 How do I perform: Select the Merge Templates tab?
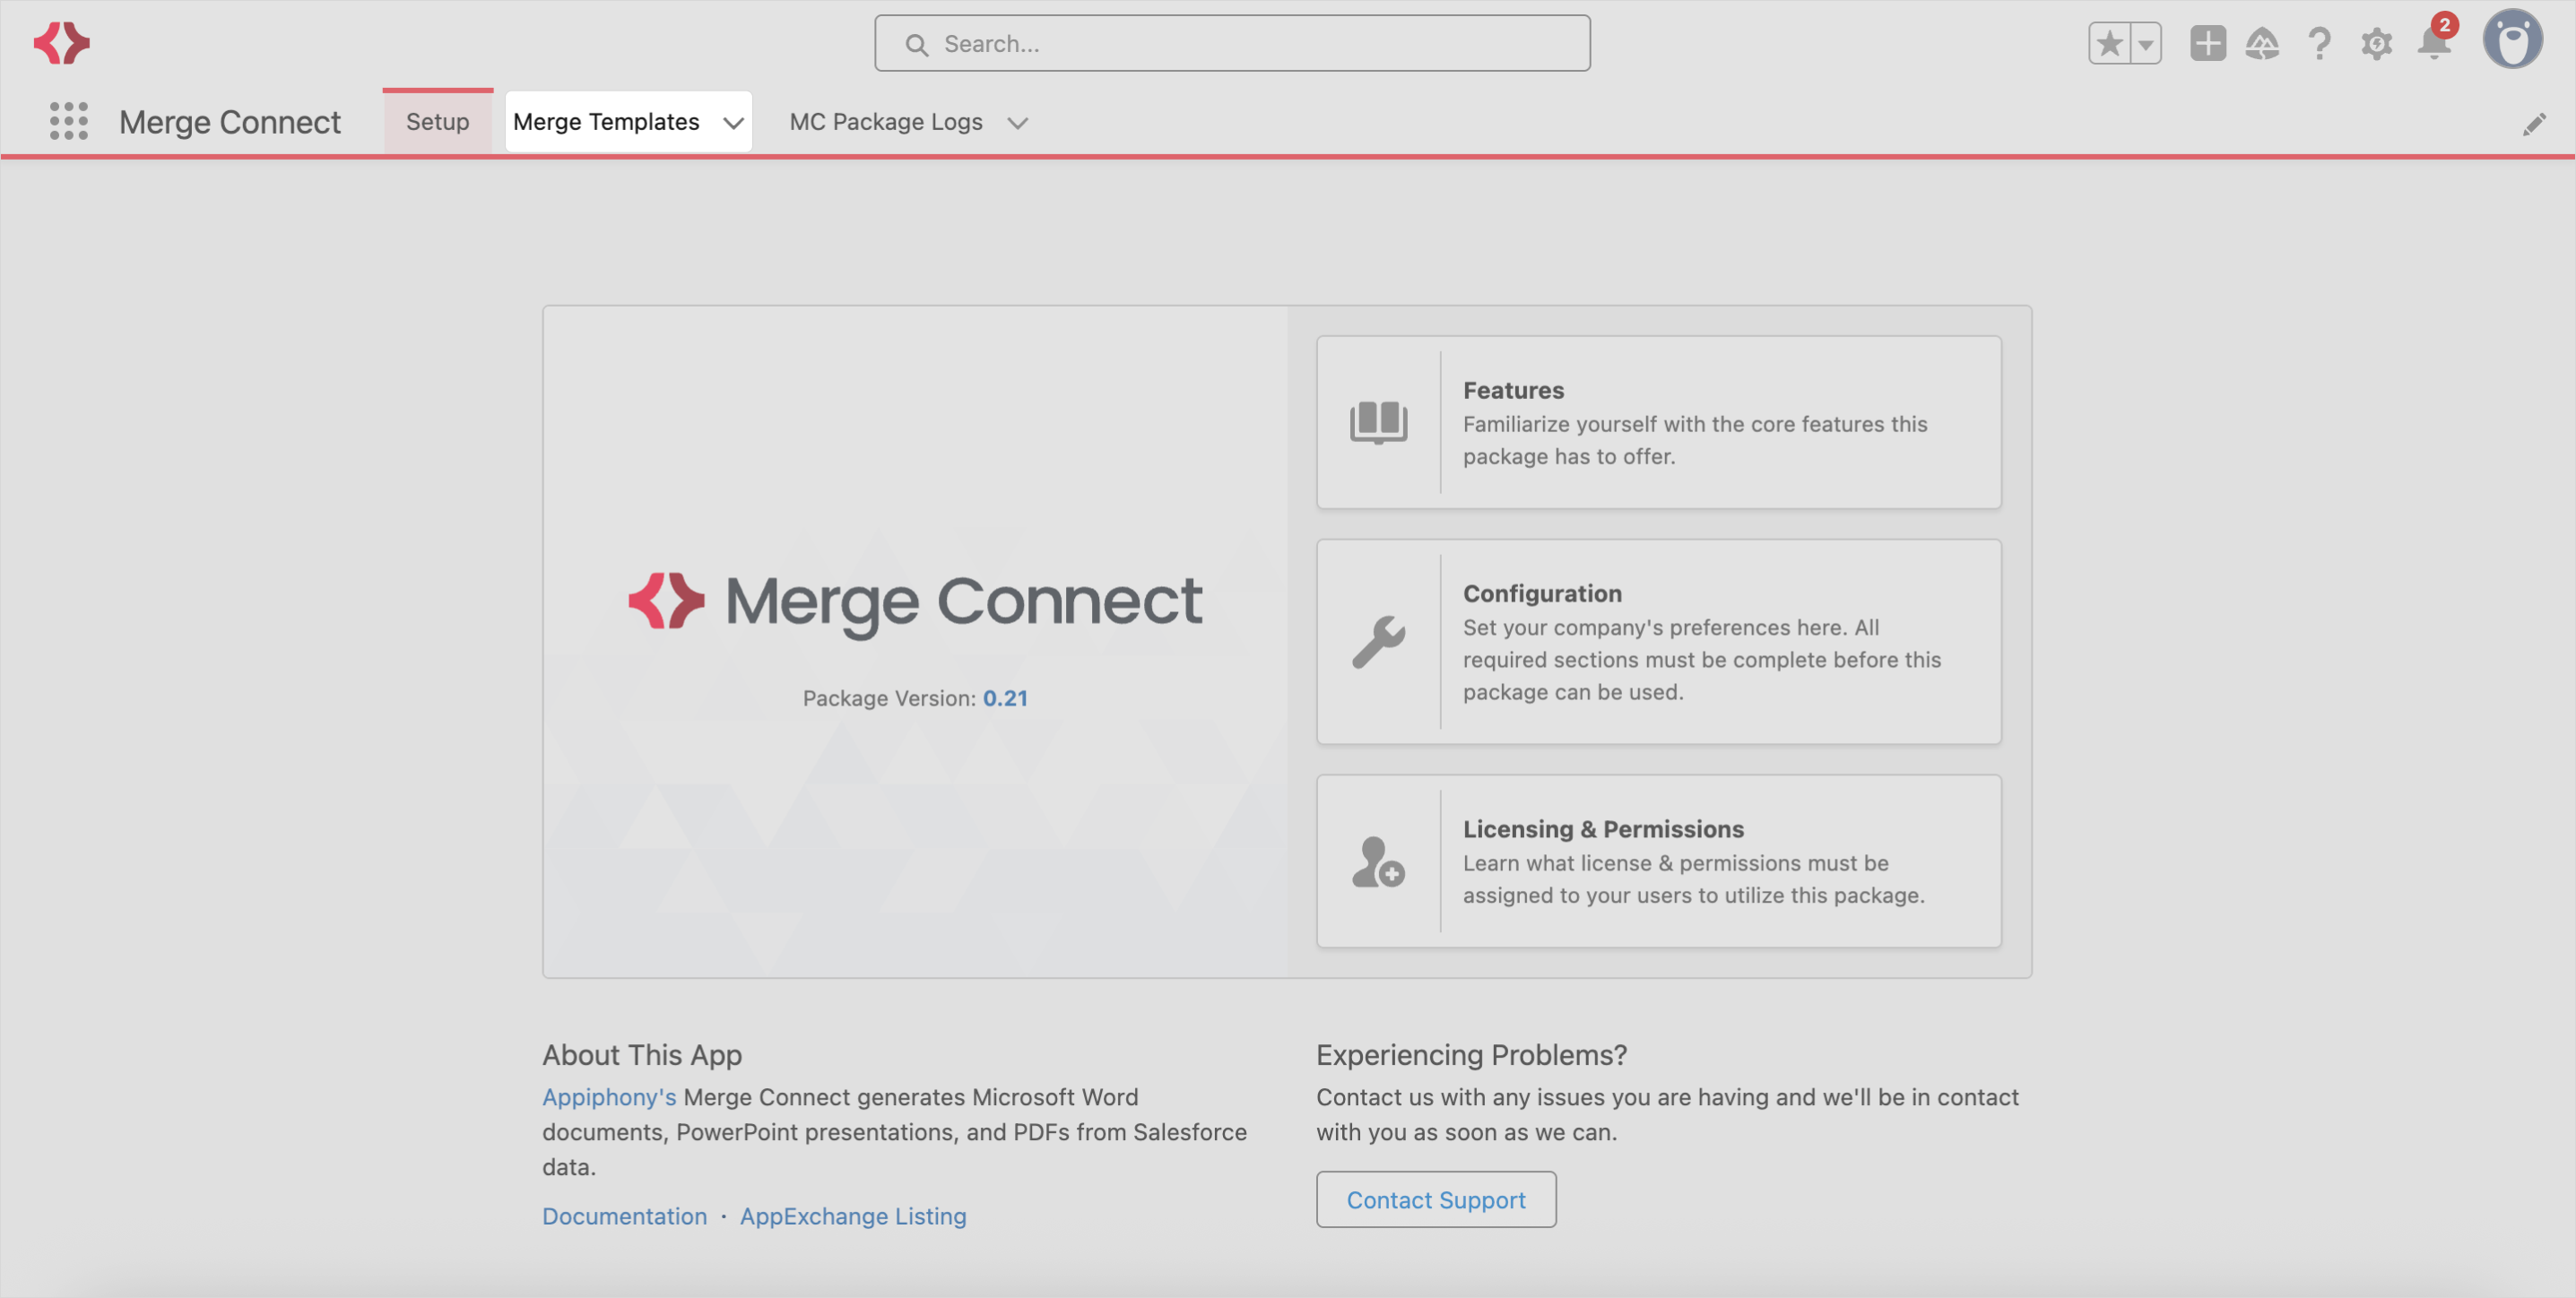605,121
